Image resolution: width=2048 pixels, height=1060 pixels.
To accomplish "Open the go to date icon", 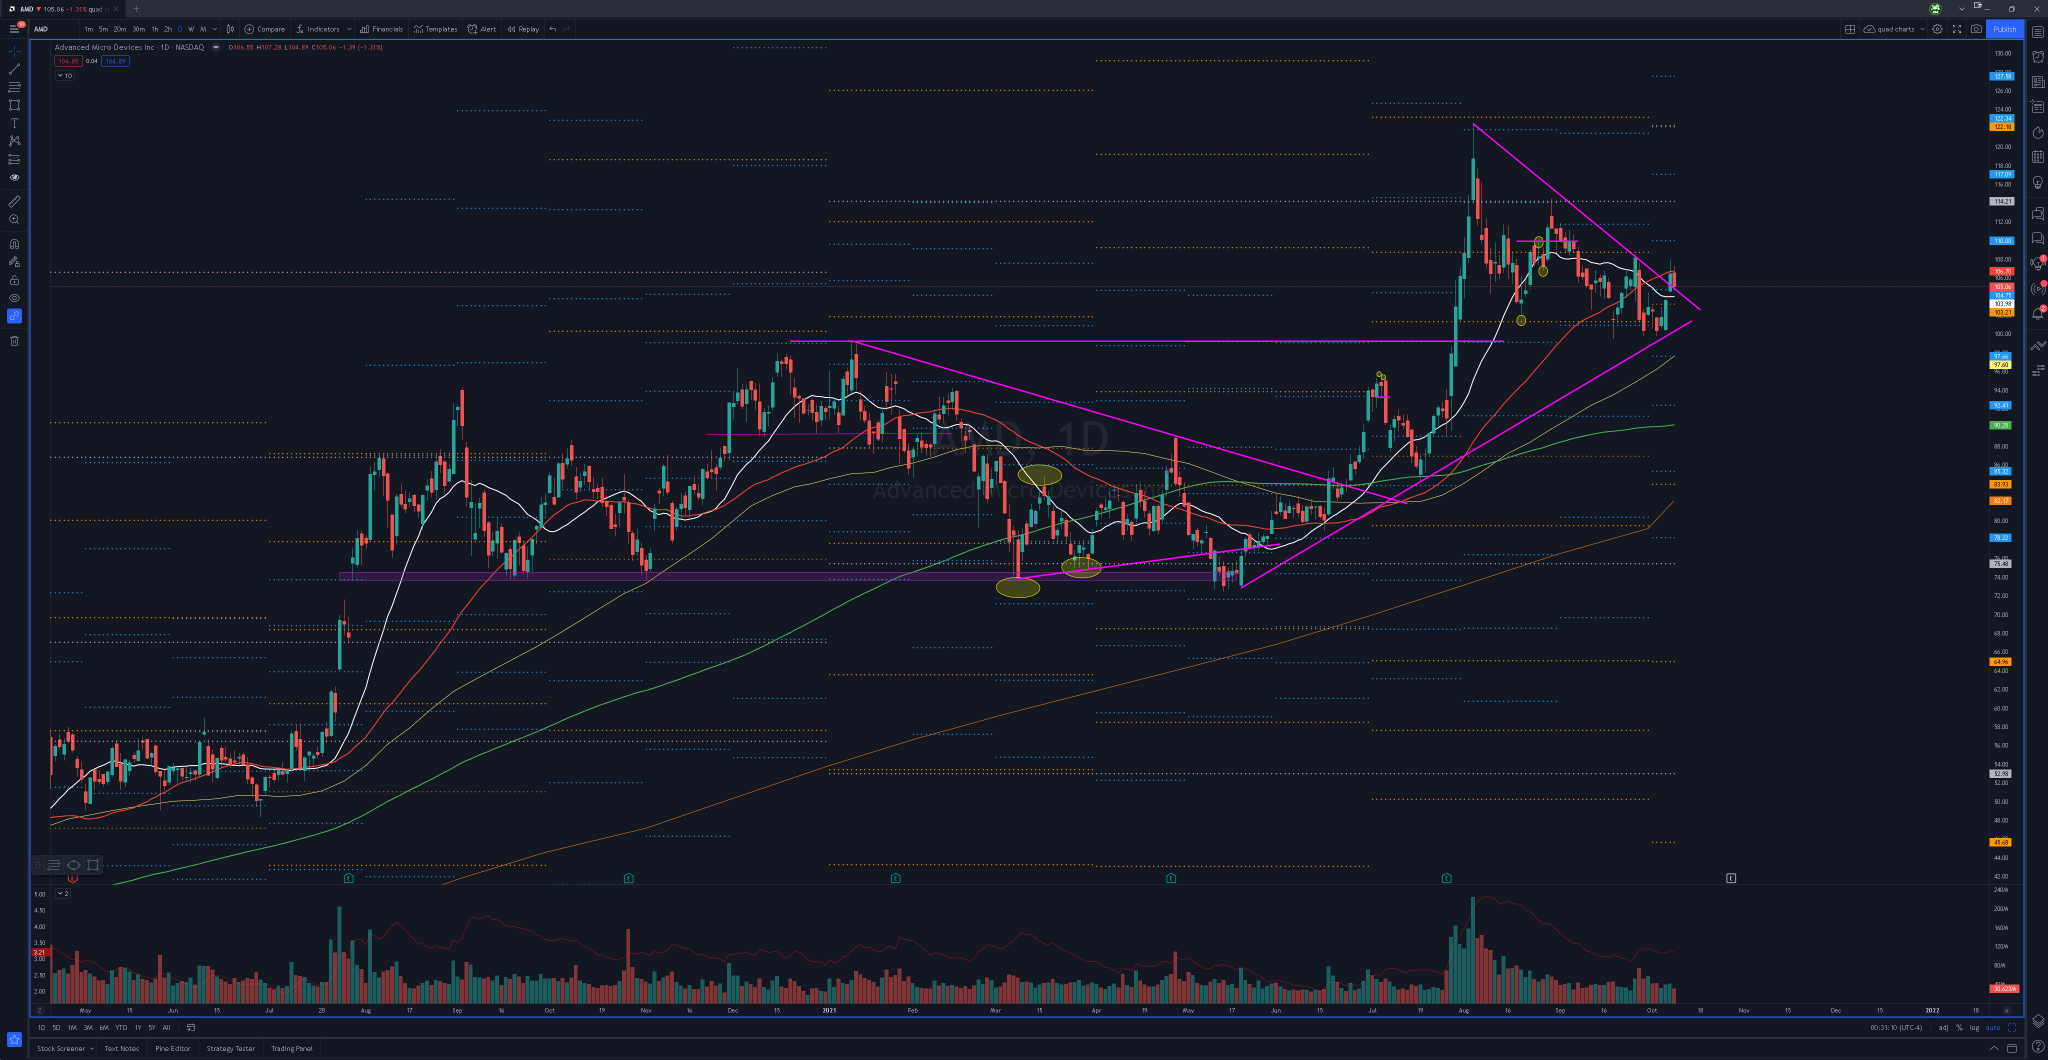I will (x=190, y=1027).
